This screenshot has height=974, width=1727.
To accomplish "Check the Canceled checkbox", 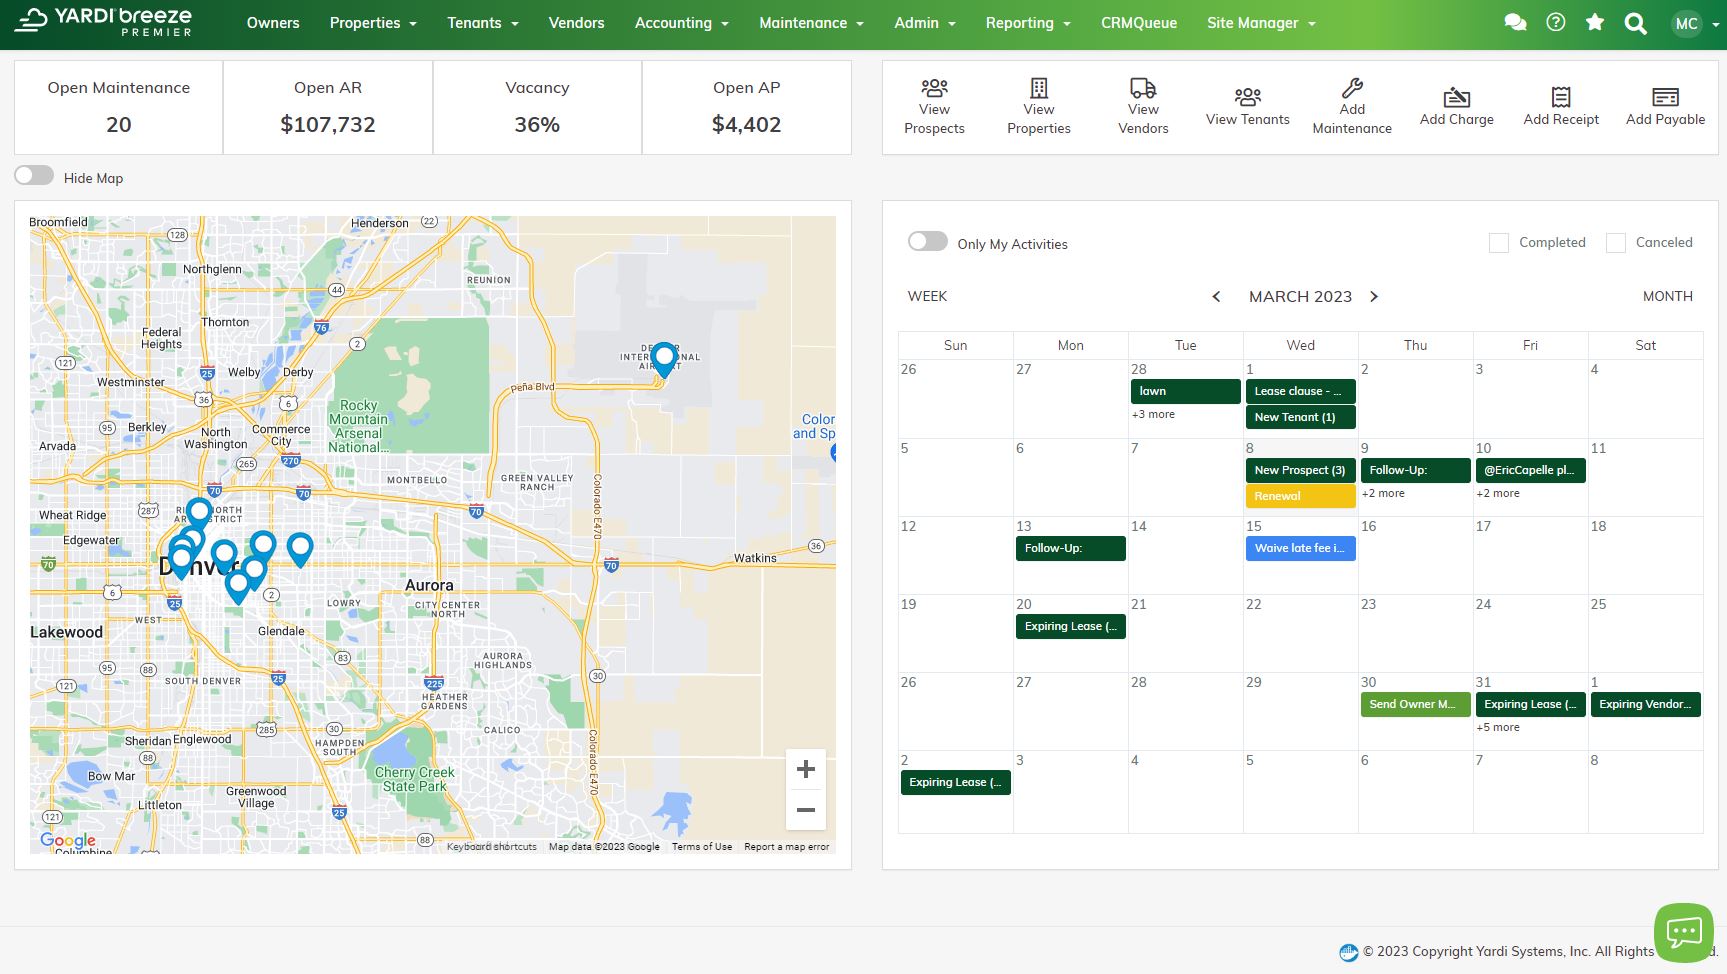I will coord(1615,243).
